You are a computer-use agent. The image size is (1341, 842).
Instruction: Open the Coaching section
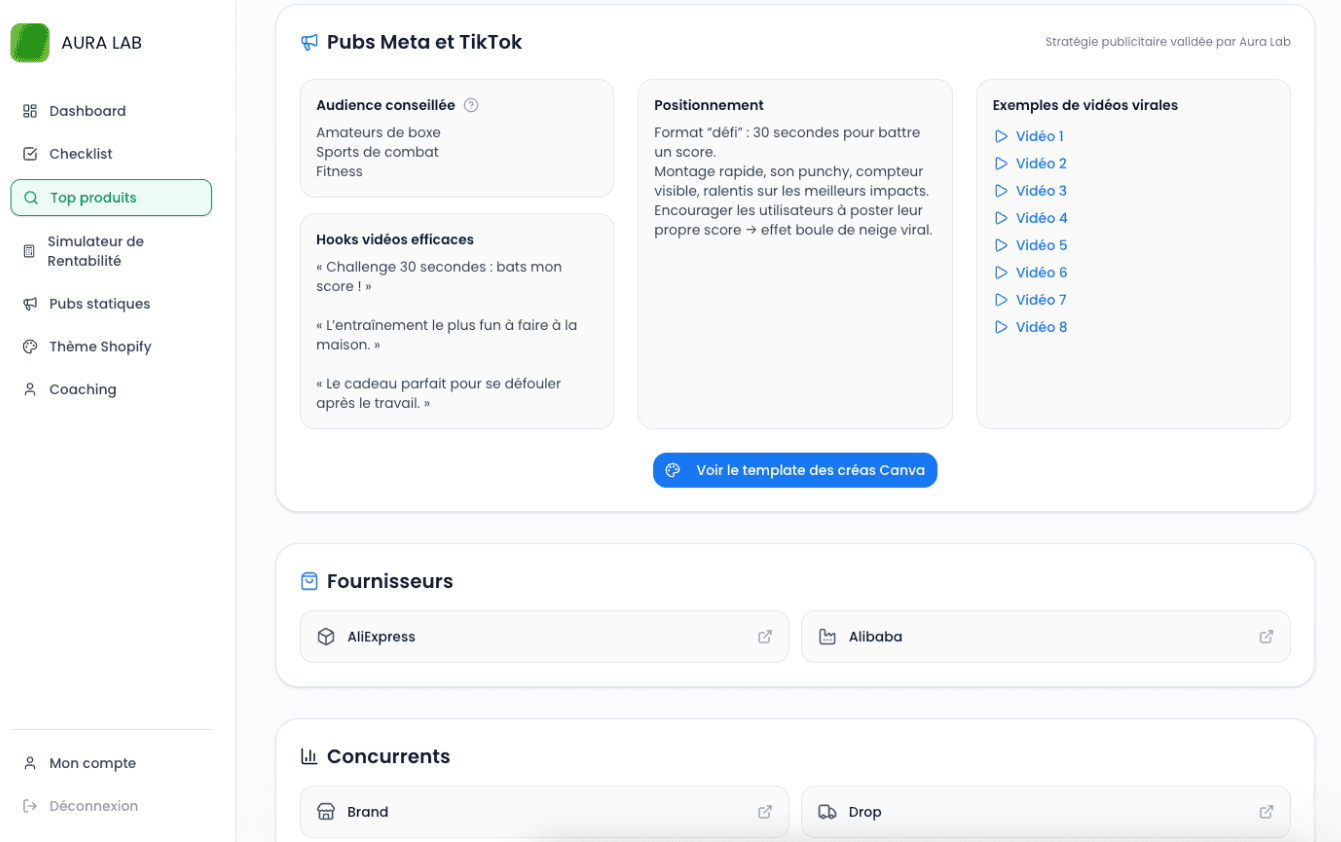[x=82, y=390]
